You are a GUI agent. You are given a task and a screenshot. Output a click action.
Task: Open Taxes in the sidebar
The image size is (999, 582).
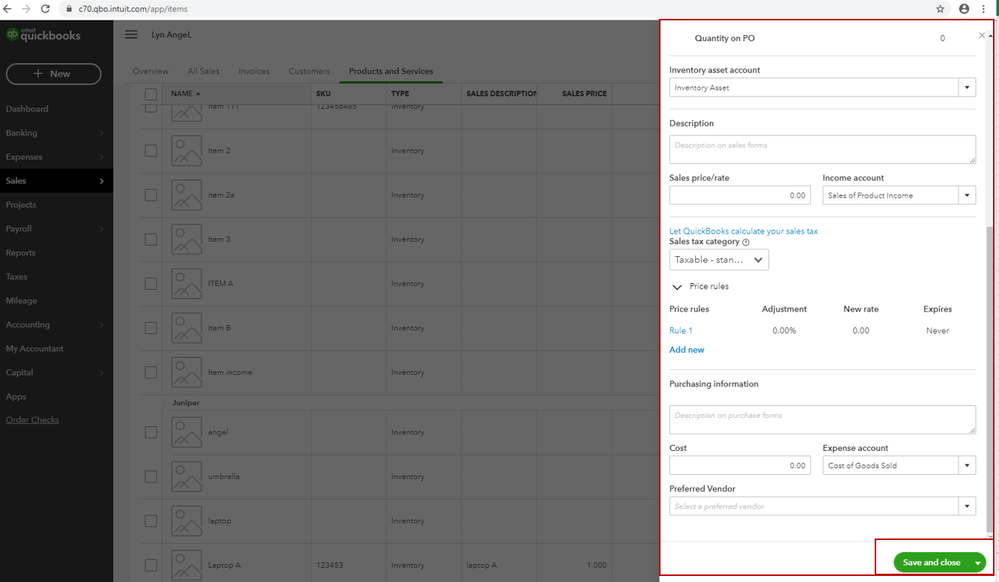[x=17, y=277]
